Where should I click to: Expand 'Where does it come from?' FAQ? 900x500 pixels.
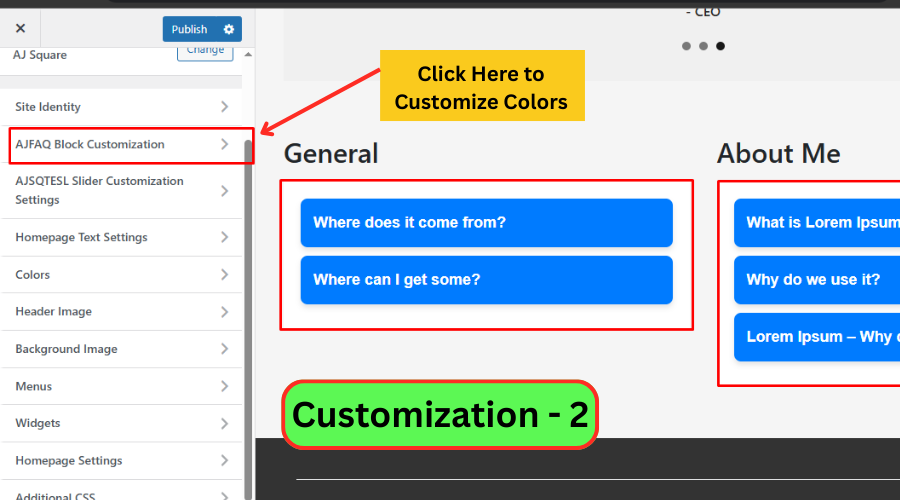[486, 223]
